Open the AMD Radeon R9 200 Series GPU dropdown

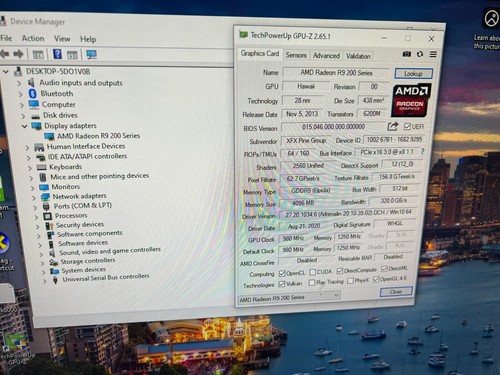[x=289, y=297]
